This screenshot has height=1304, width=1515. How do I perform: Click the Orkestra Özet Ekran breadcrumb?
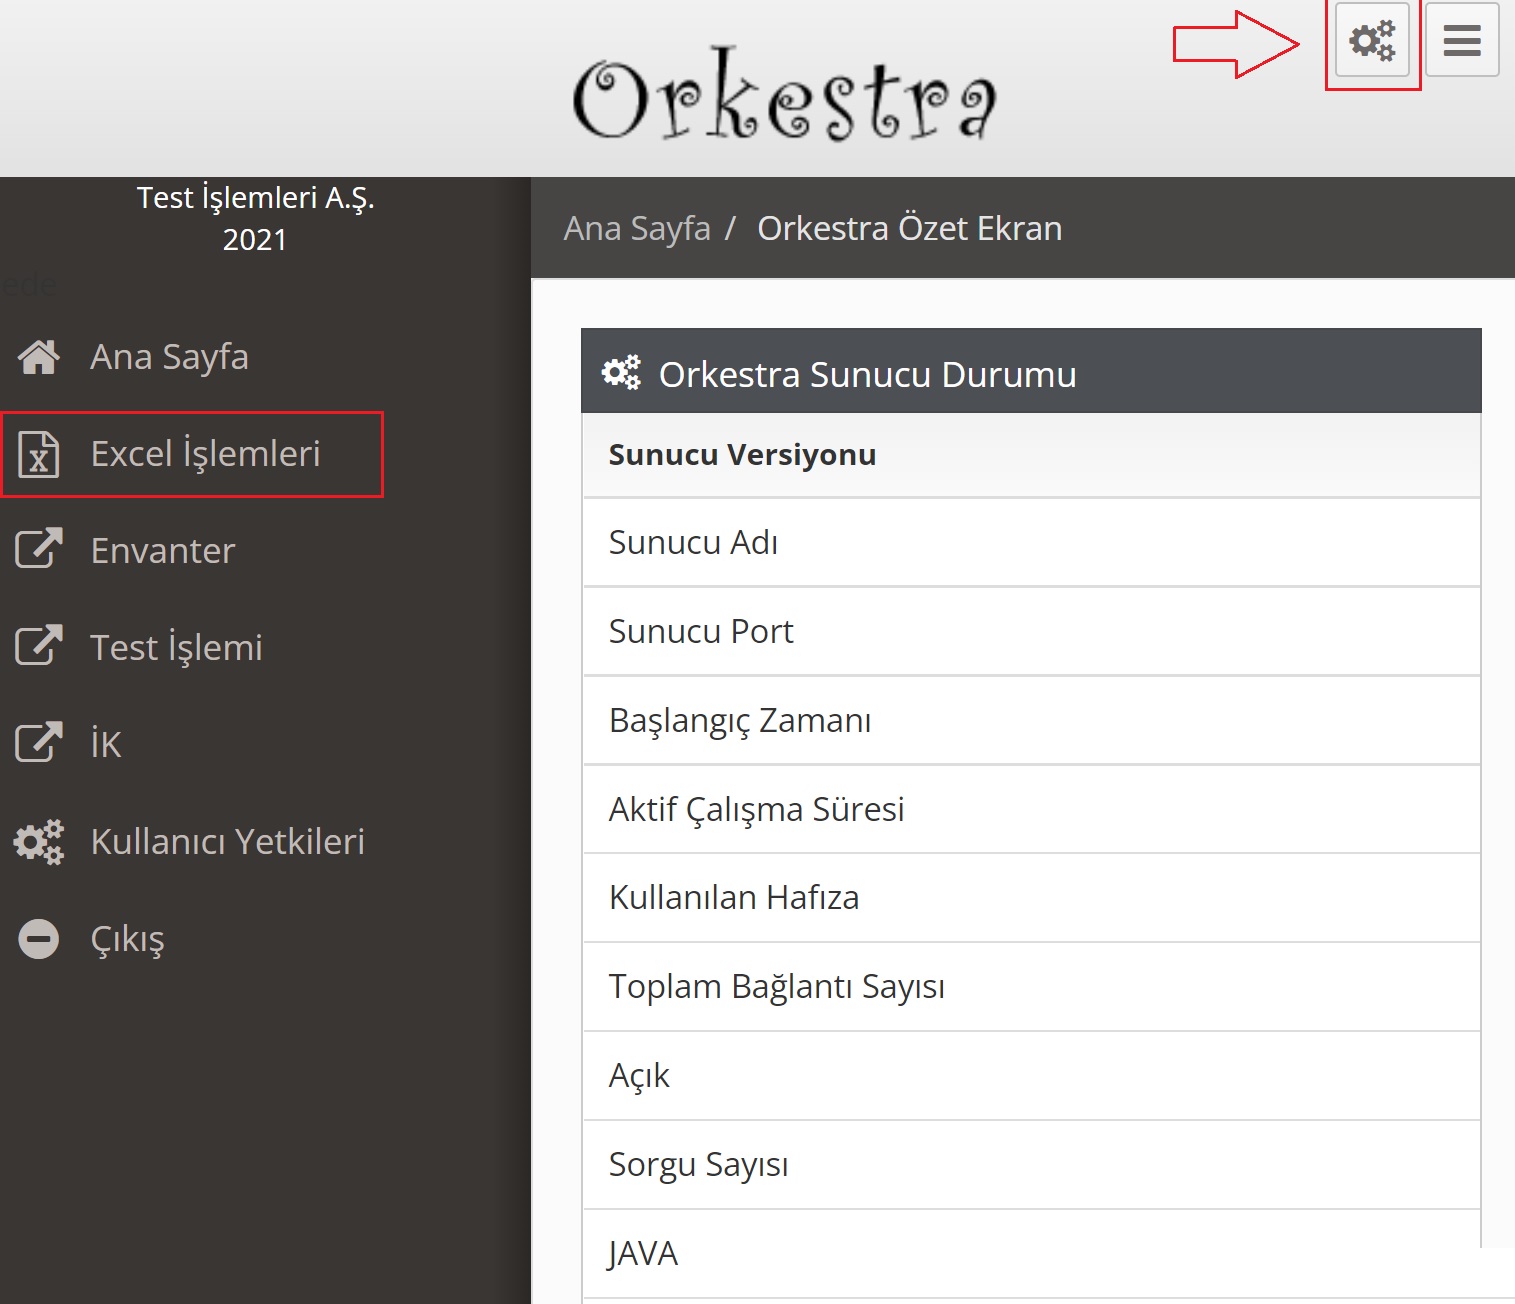(909, 228)
